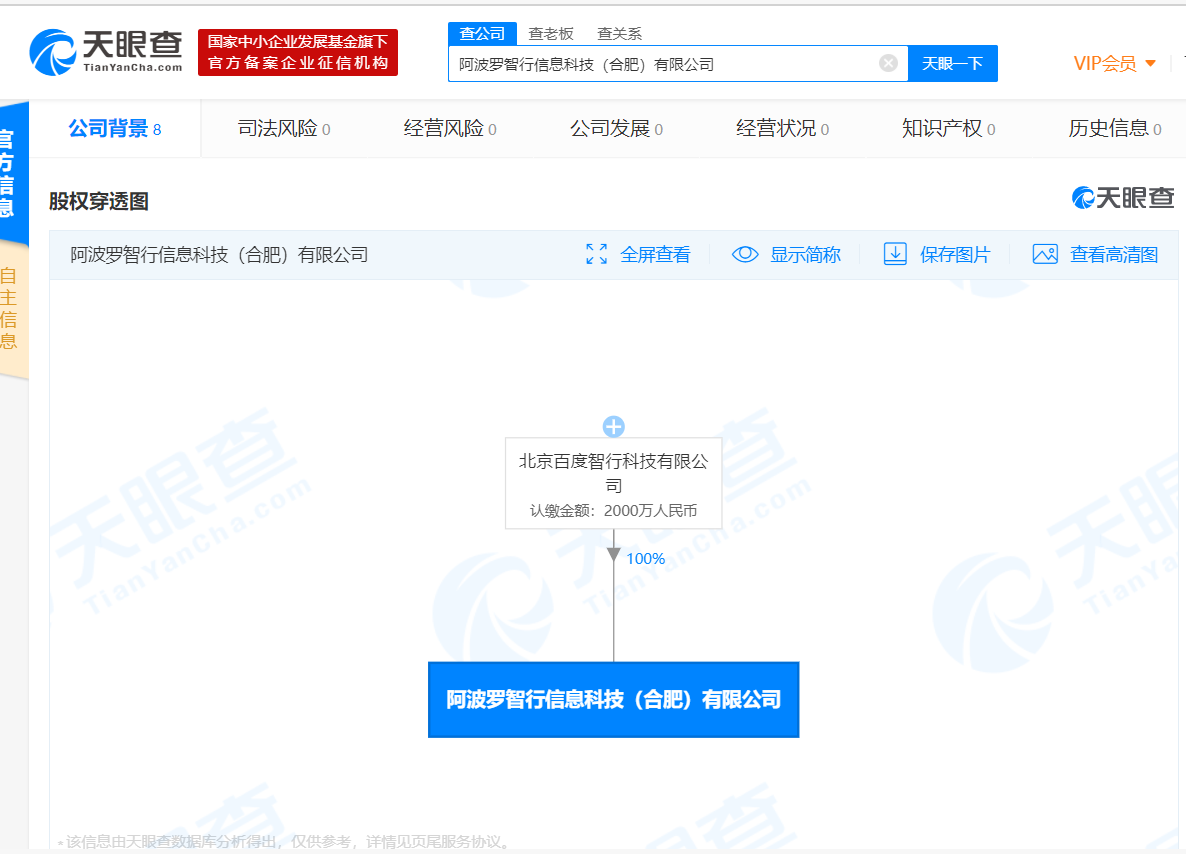Viewport: 1186px width, 854px height.
Task: Click the fullscreen view icon
Action: (597, 254)
